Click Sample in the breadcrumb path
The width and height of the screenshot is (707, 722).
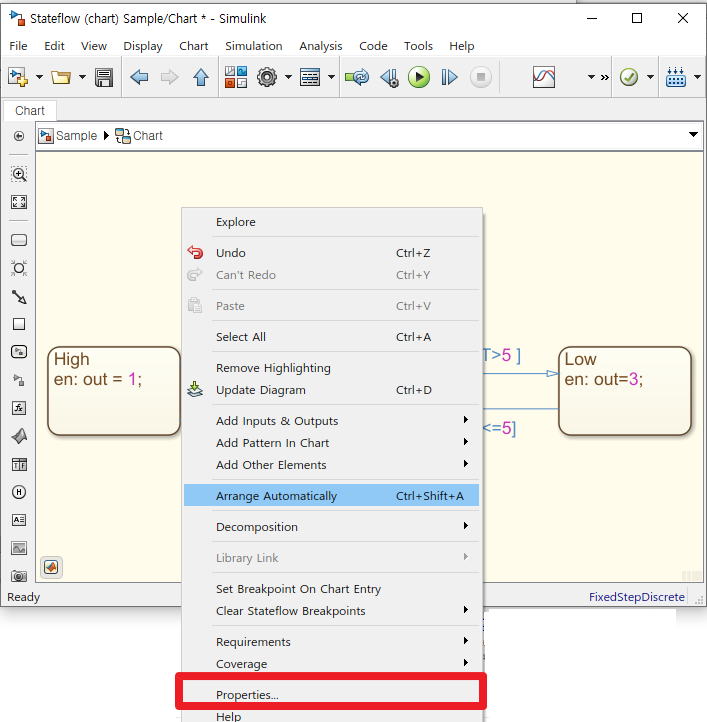(76, 136)
